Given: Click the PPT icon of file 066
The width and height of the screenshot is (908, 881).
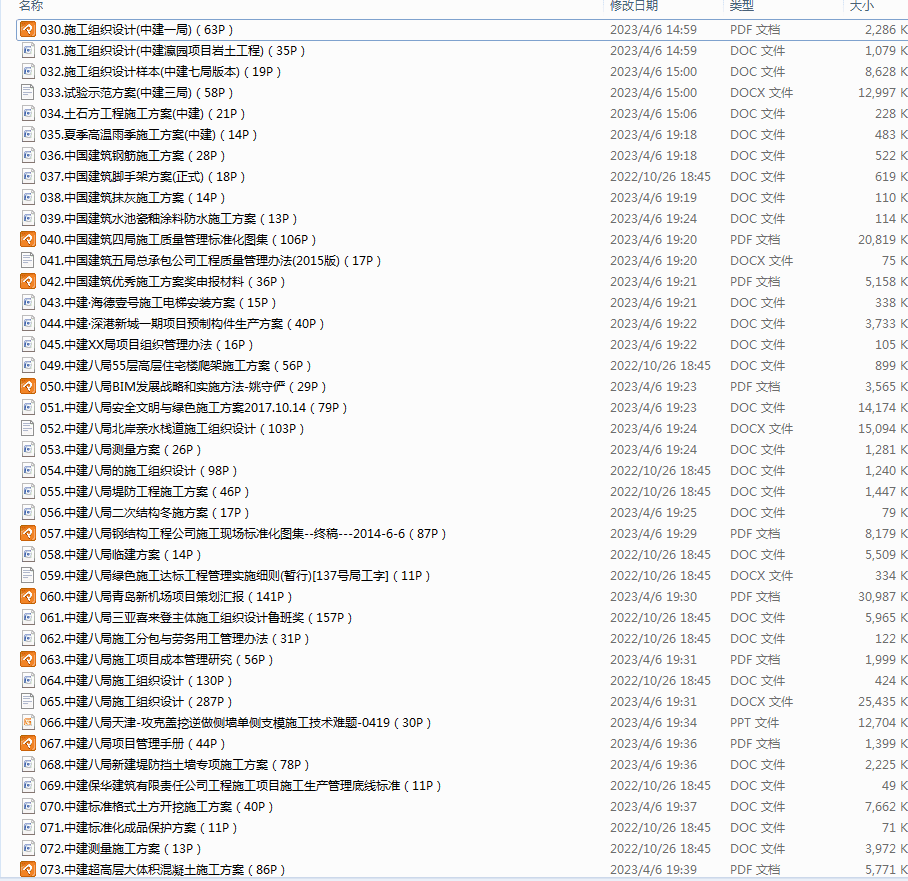Looking at the screenshot, I should [27, 722].
